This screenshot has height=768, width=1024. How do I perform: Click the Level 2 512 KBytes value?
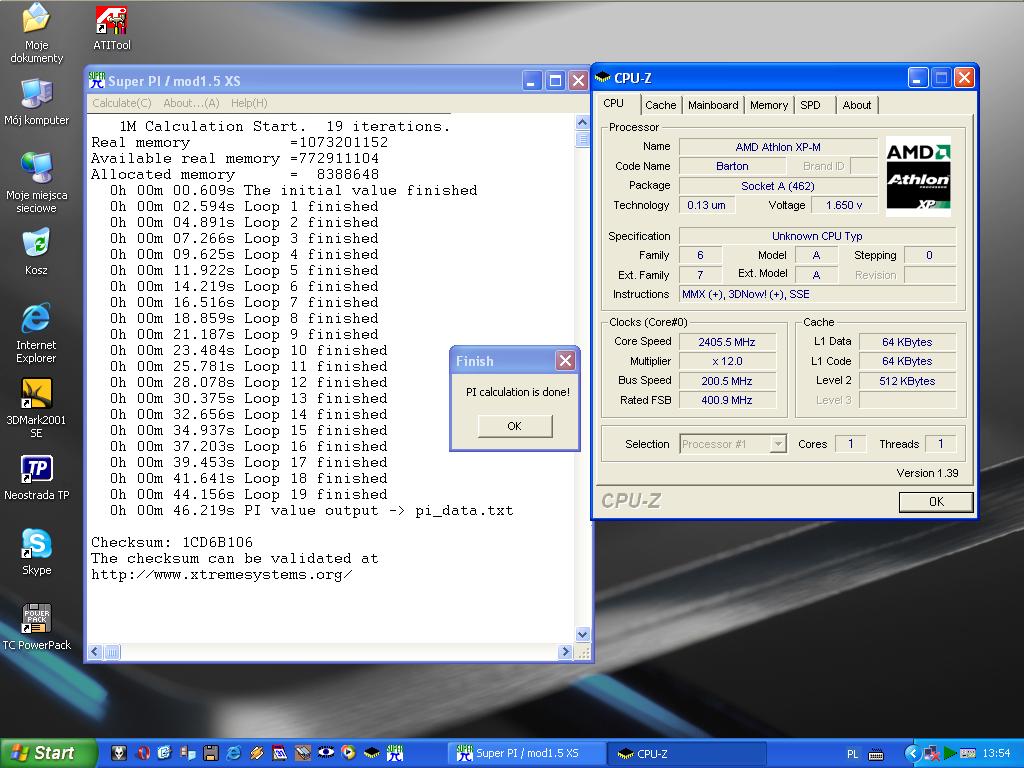(907, 381)
